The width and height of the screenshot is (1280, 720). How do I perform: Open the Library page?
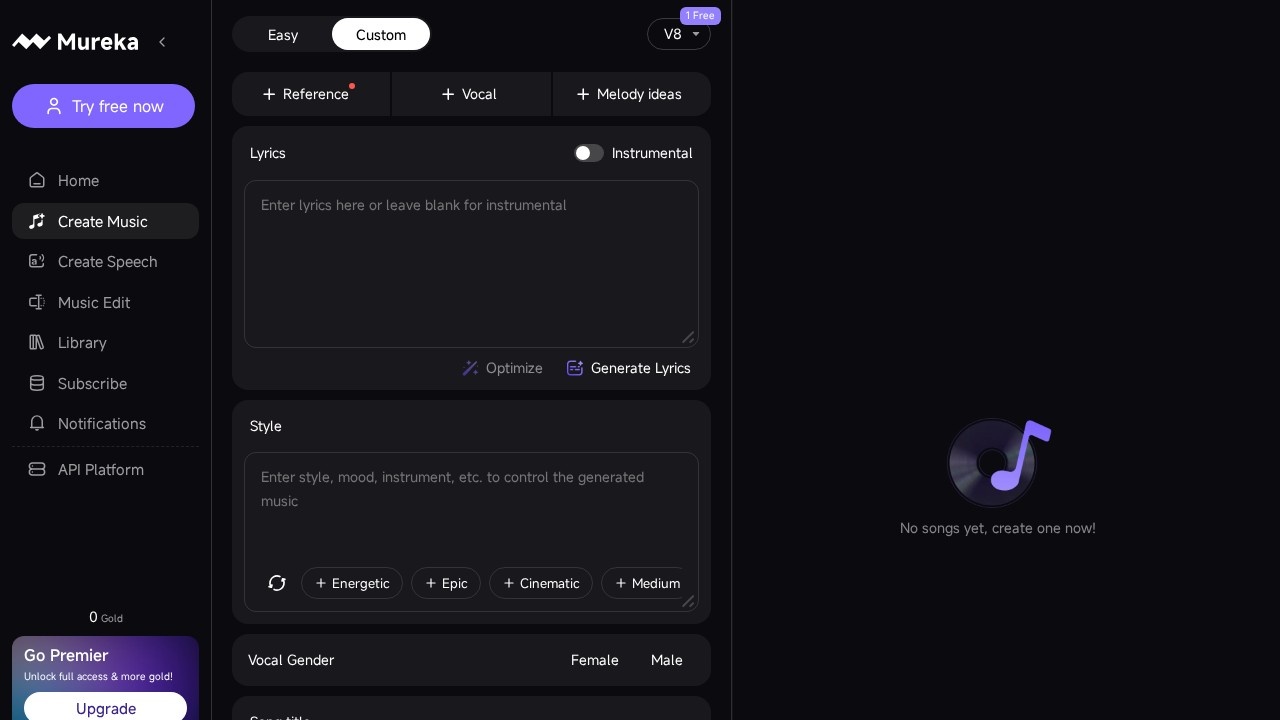tap(81, 343)
